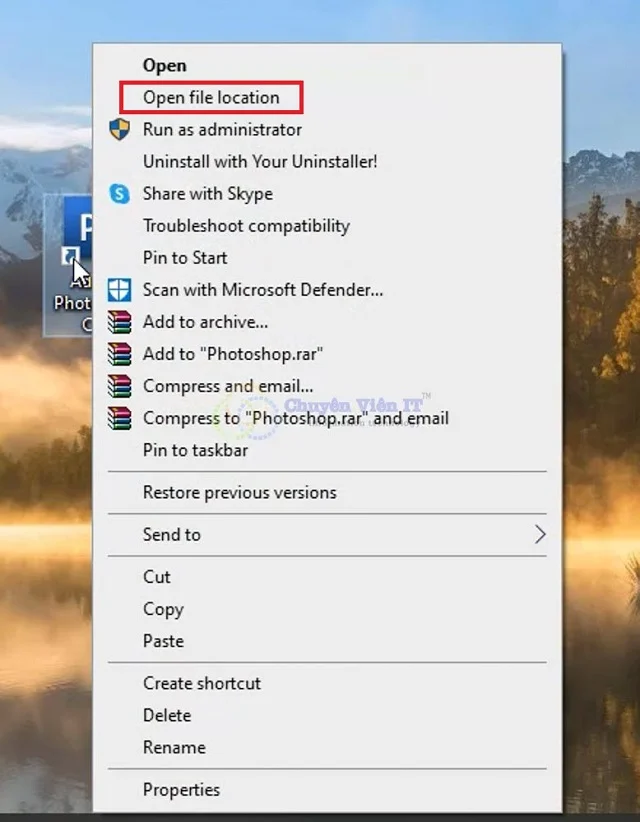Select Run as administrator text
Viewport: 640px width, 822px height.
click(222, 129)
